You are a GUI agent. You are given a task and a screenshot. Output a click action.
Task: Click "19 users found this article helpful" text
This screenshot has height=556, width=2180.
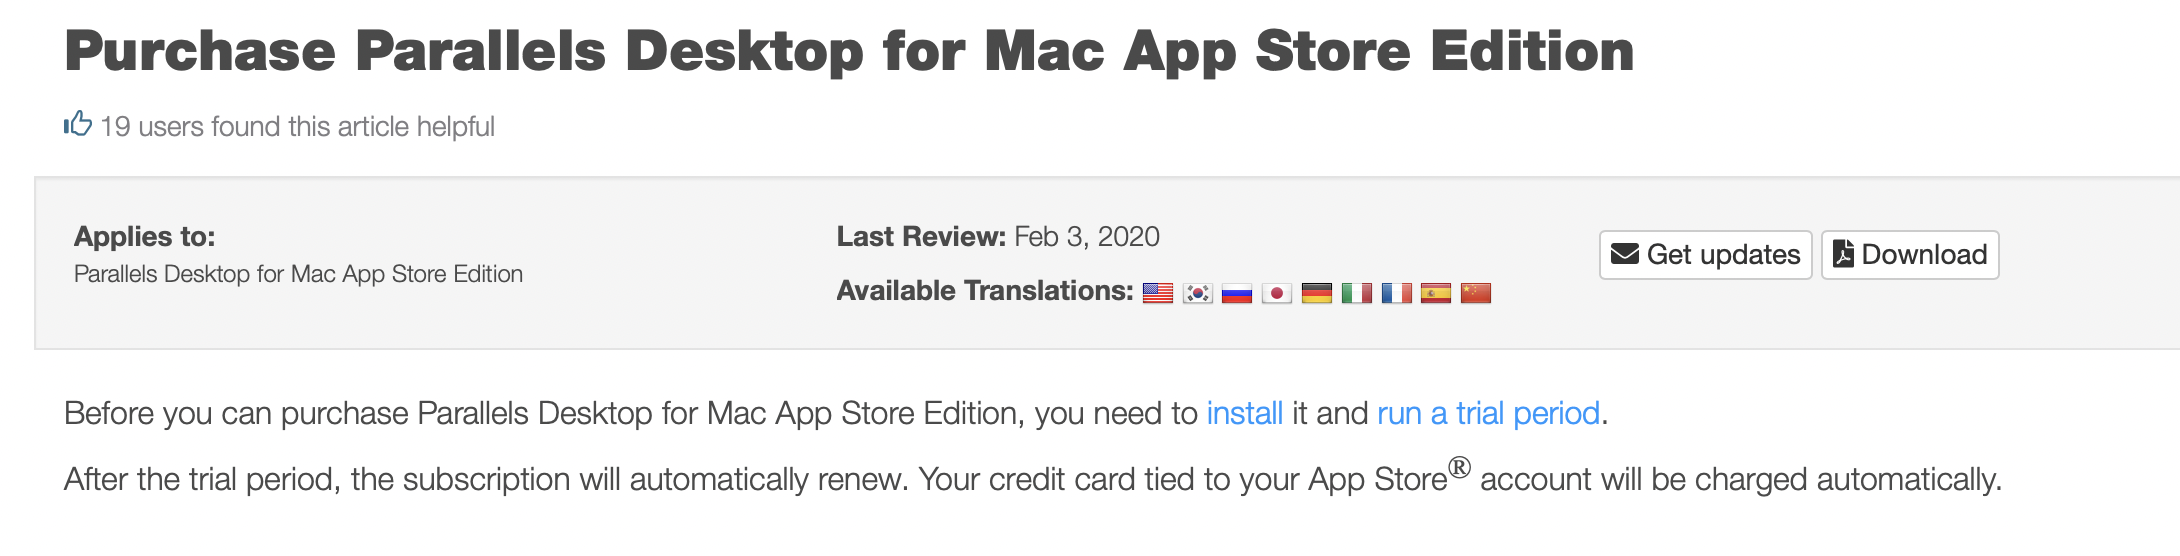click(297, 127)
